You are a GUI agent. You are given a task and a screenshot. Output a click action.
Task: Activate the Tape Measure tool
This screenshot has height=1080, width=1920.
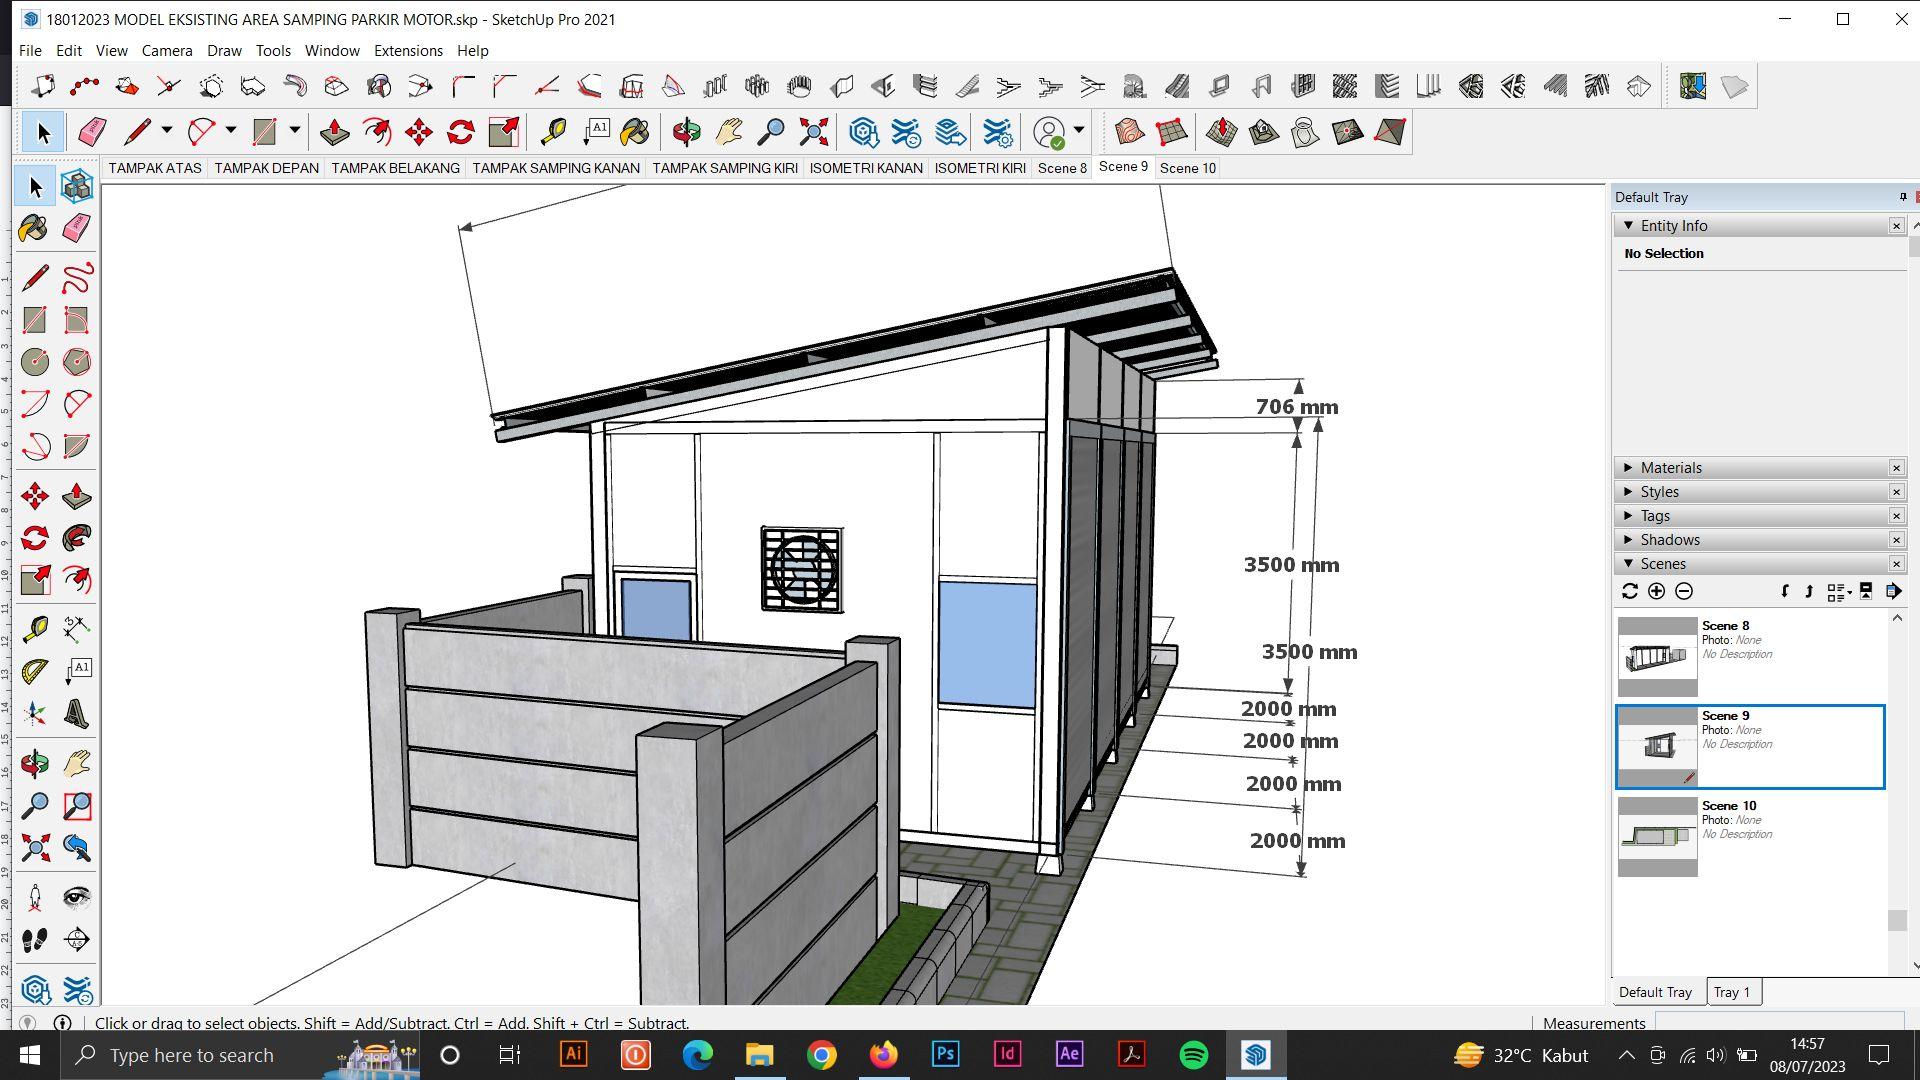[34, 628]
